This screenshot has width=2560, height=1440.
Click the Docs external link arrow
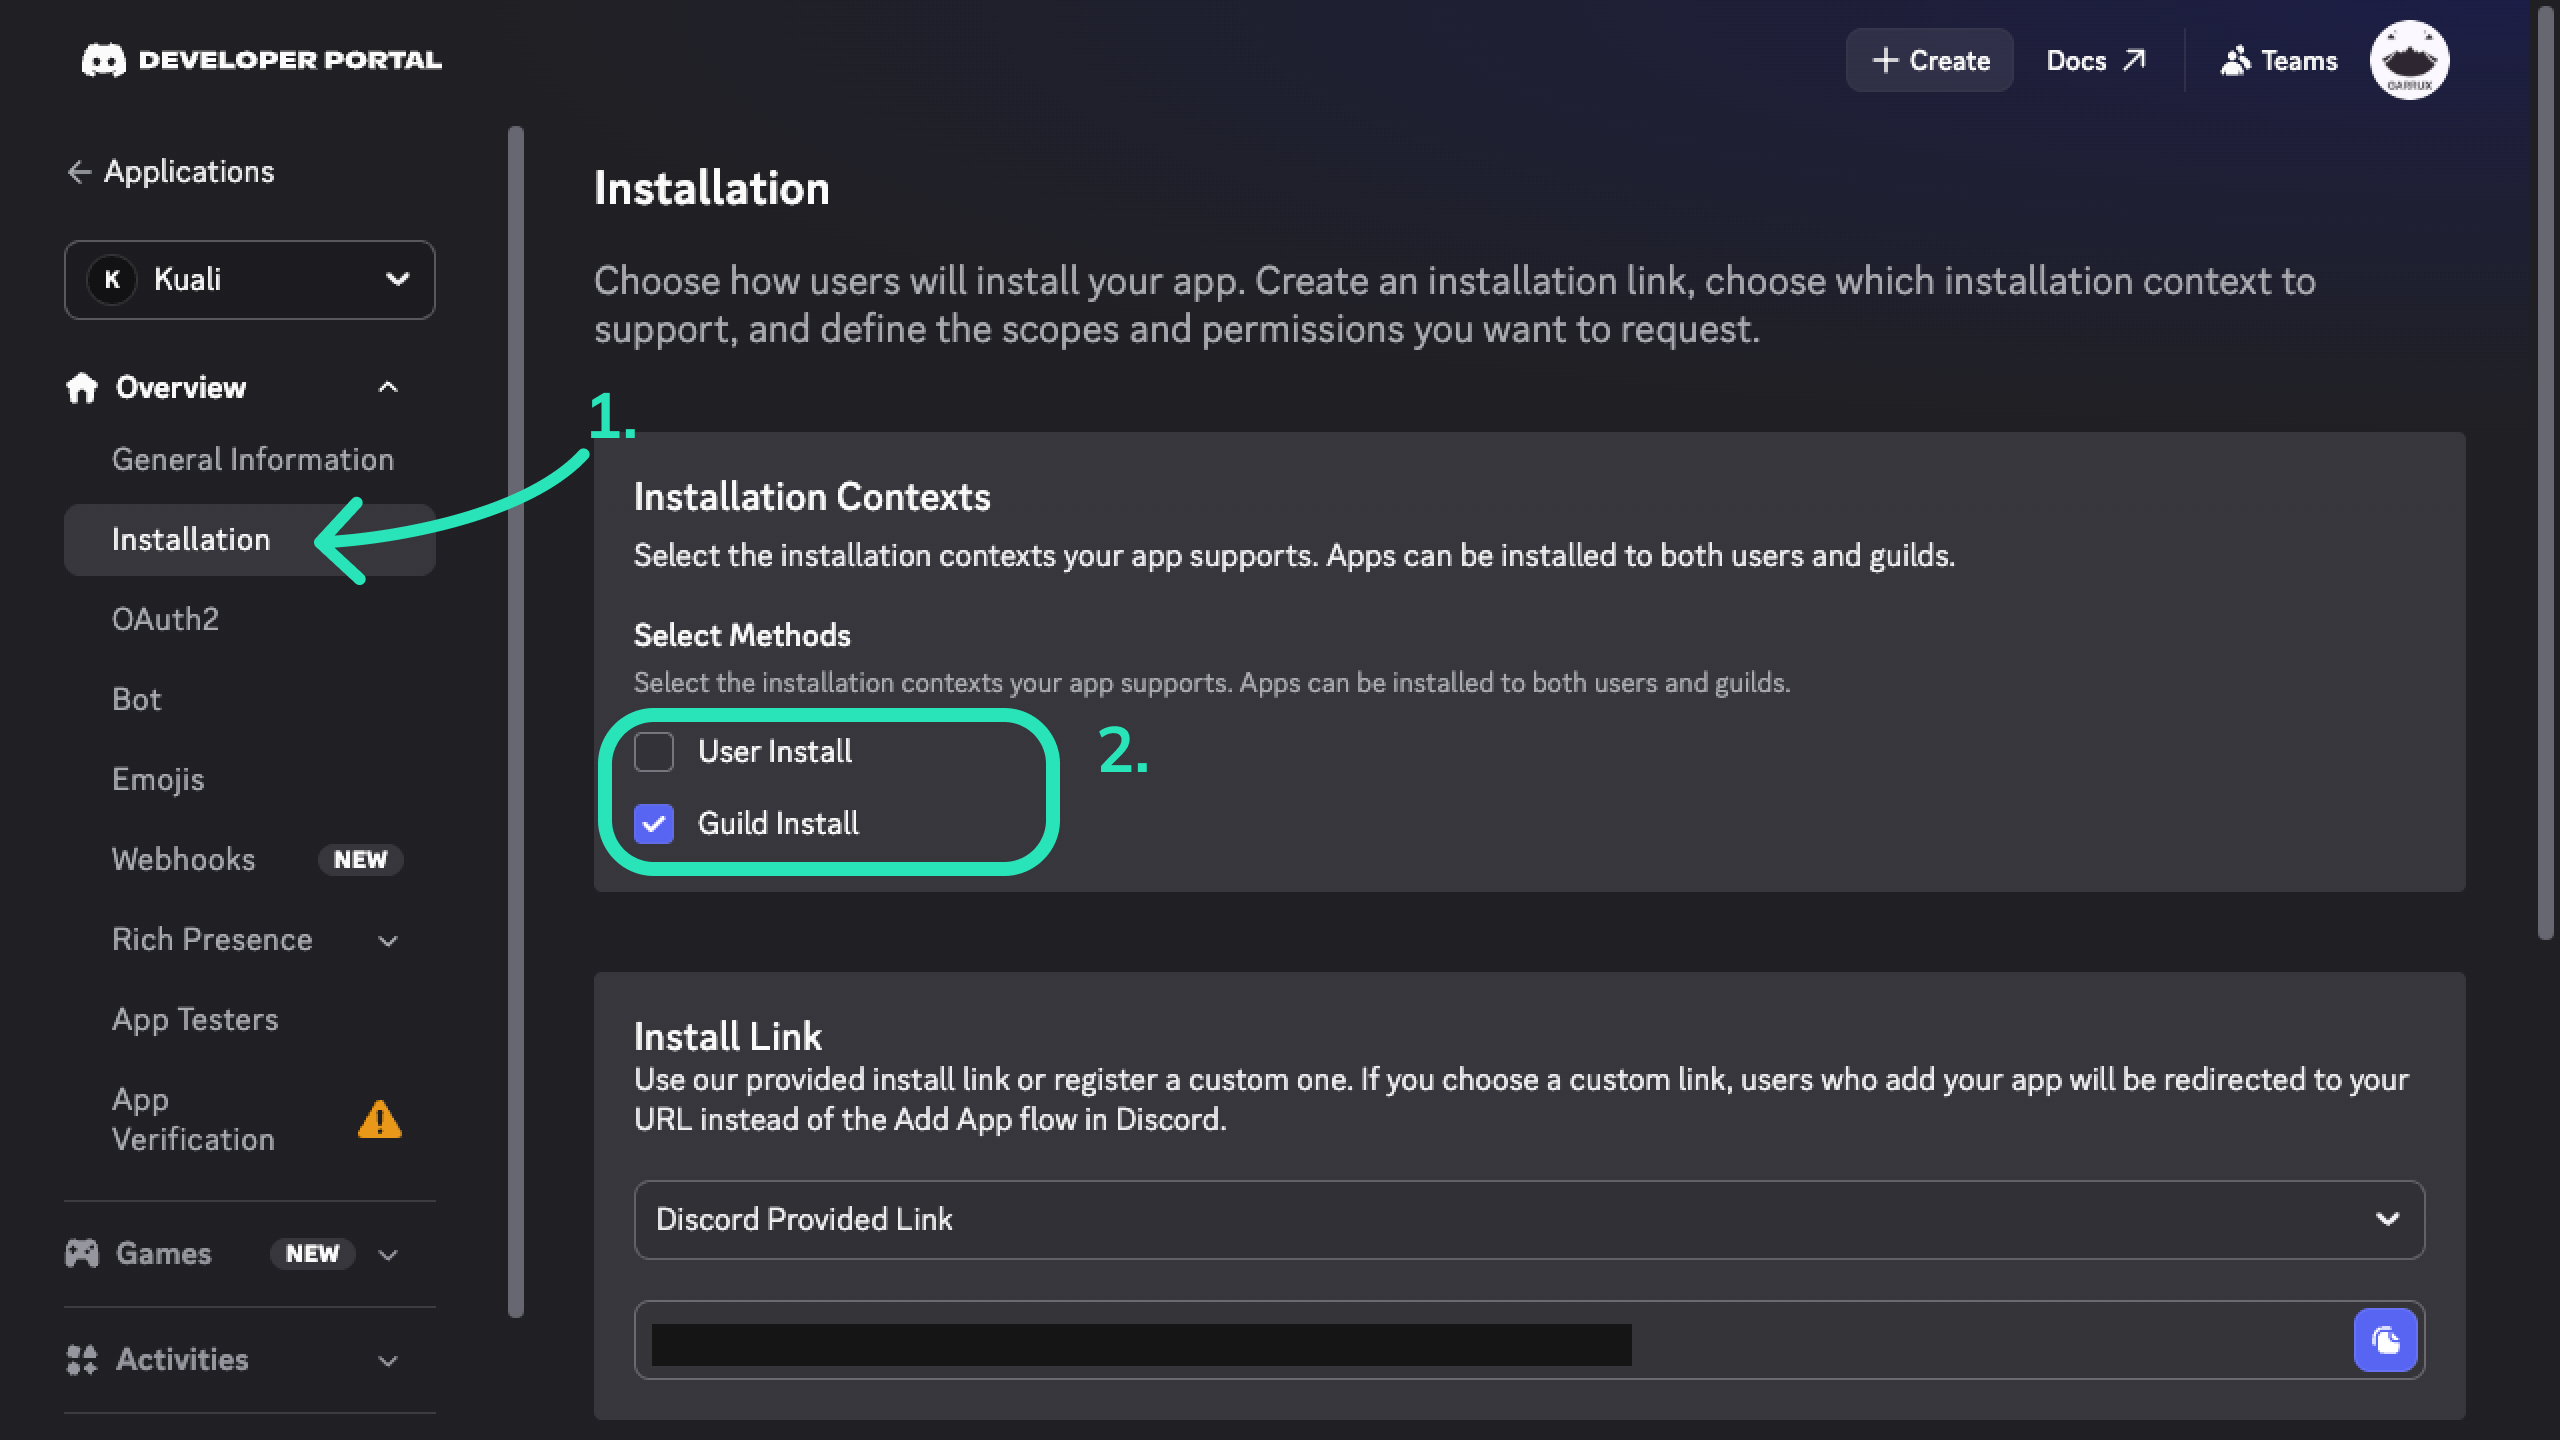click(2134, 60)
